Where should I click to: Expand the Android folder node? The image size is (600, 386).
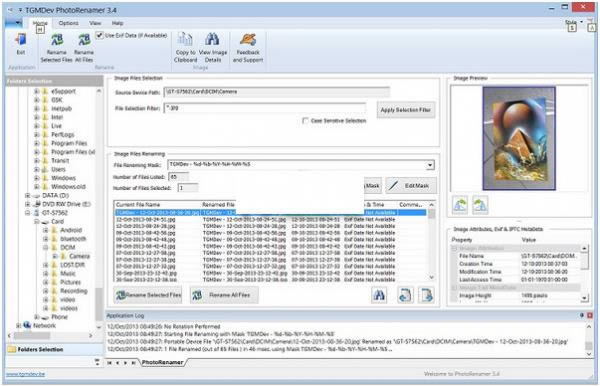click(x=45, y=230)
